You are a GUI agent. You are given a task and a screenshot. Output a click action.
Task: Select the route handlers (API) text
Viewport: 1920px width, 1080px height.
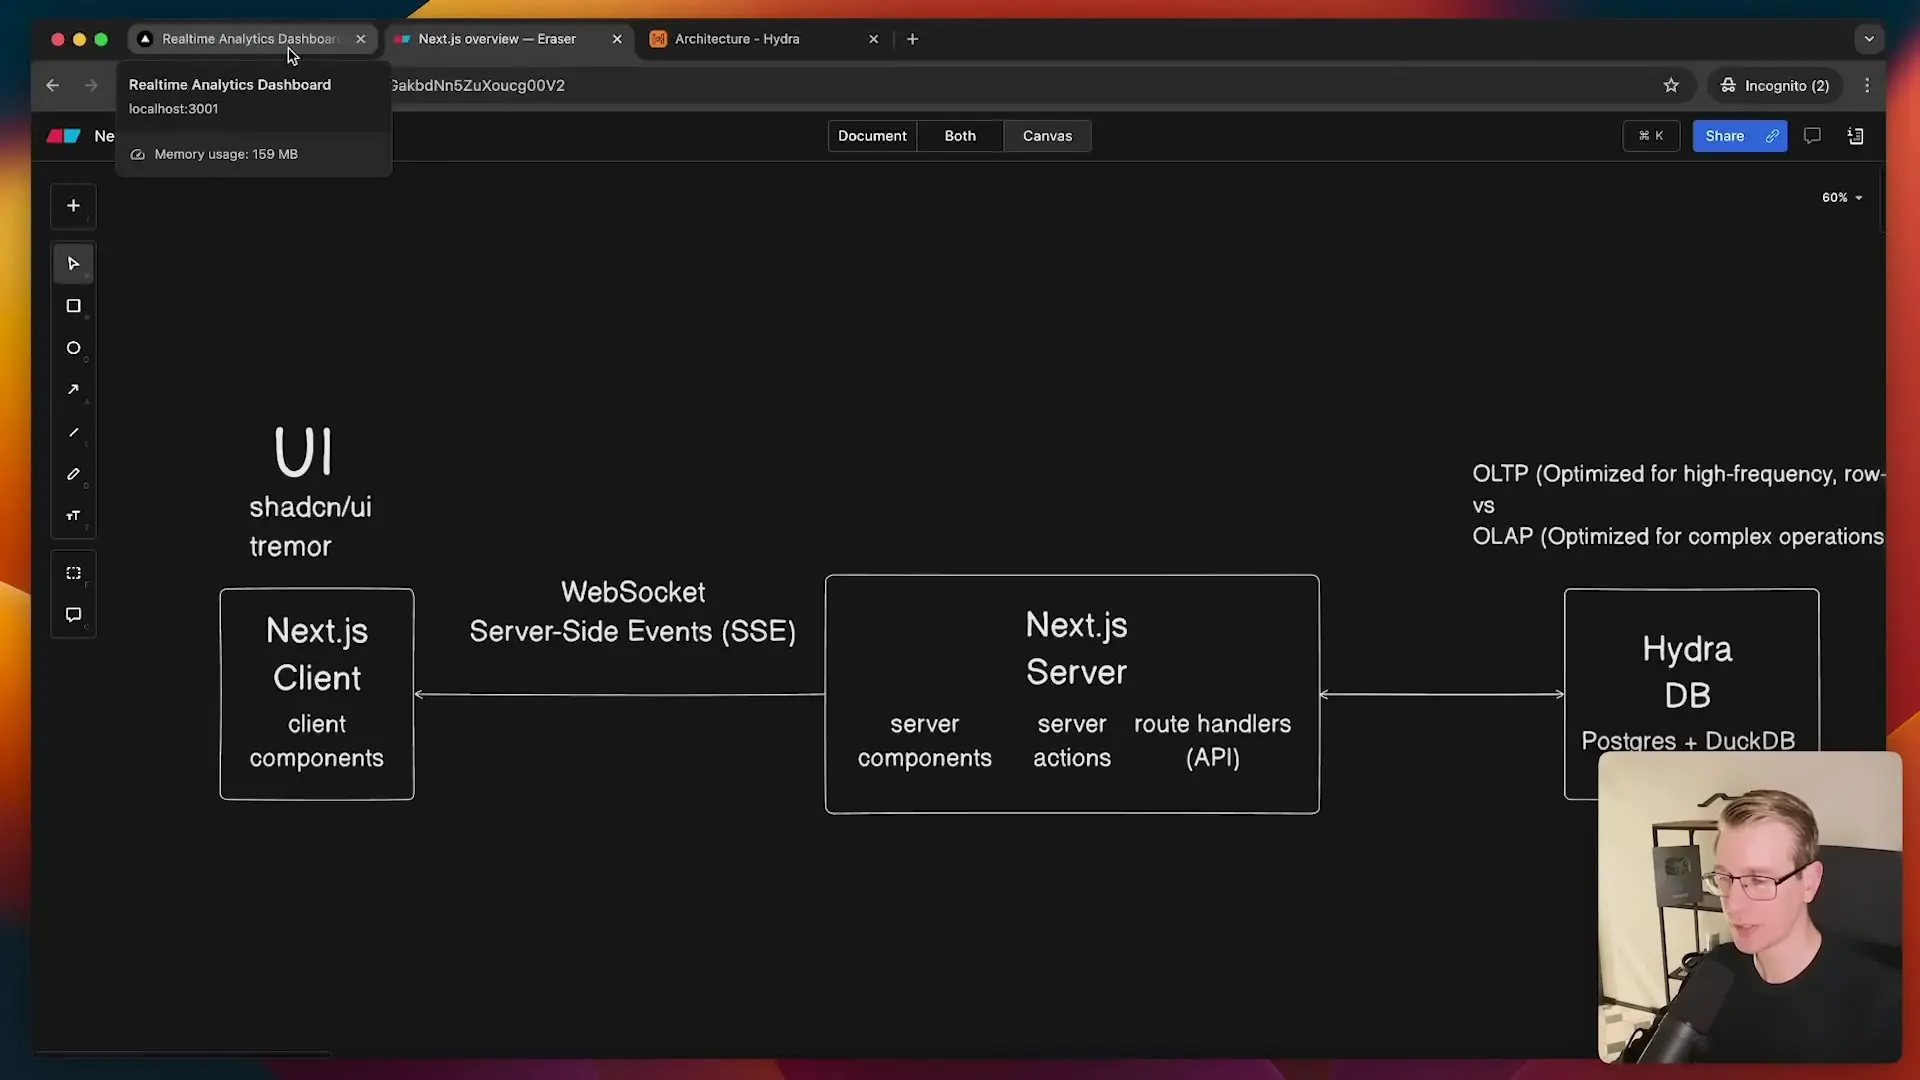[1212, 740]
